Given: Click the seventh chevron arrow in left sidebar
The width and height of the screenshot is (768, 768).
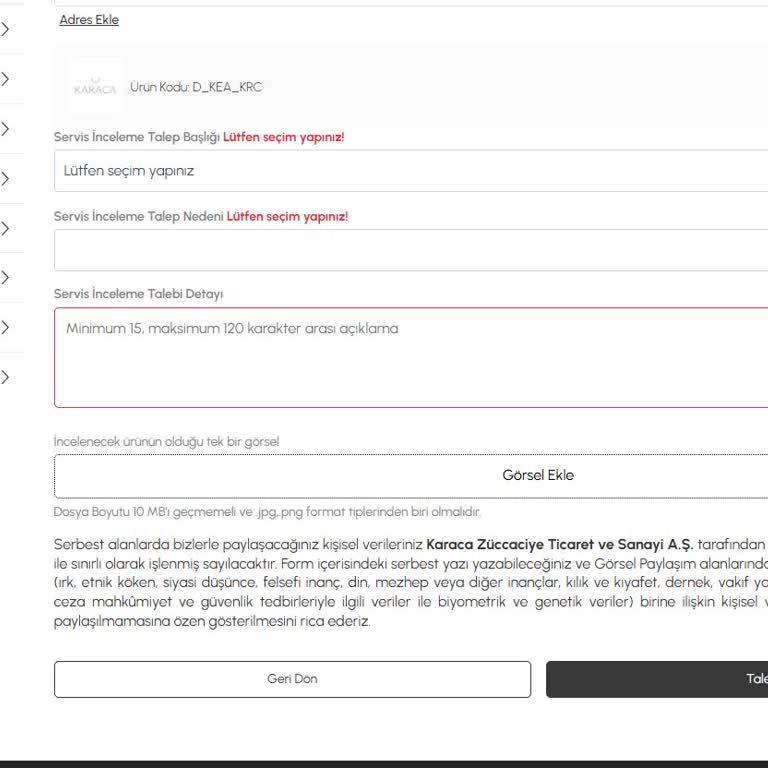Looking at the screenshot, I should [5, 327].
